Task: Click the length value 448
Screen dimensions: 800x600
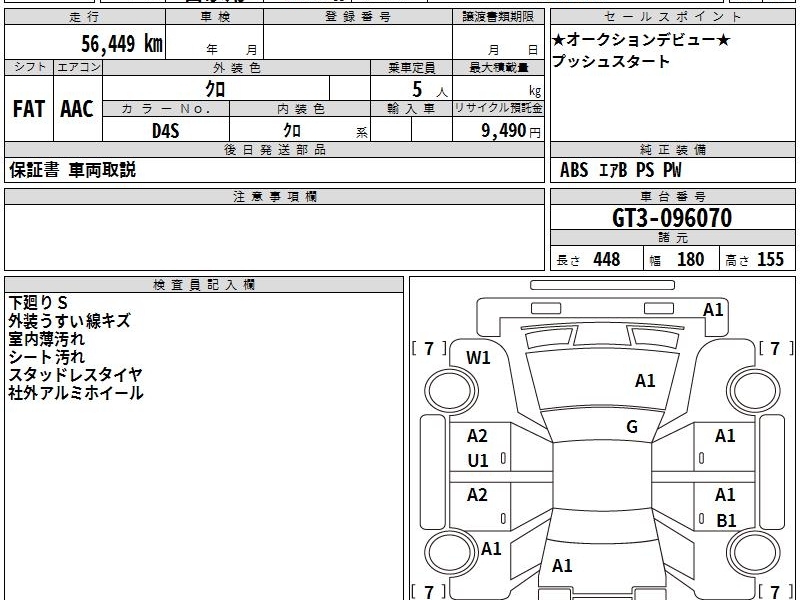Action: tap(607, 259)
